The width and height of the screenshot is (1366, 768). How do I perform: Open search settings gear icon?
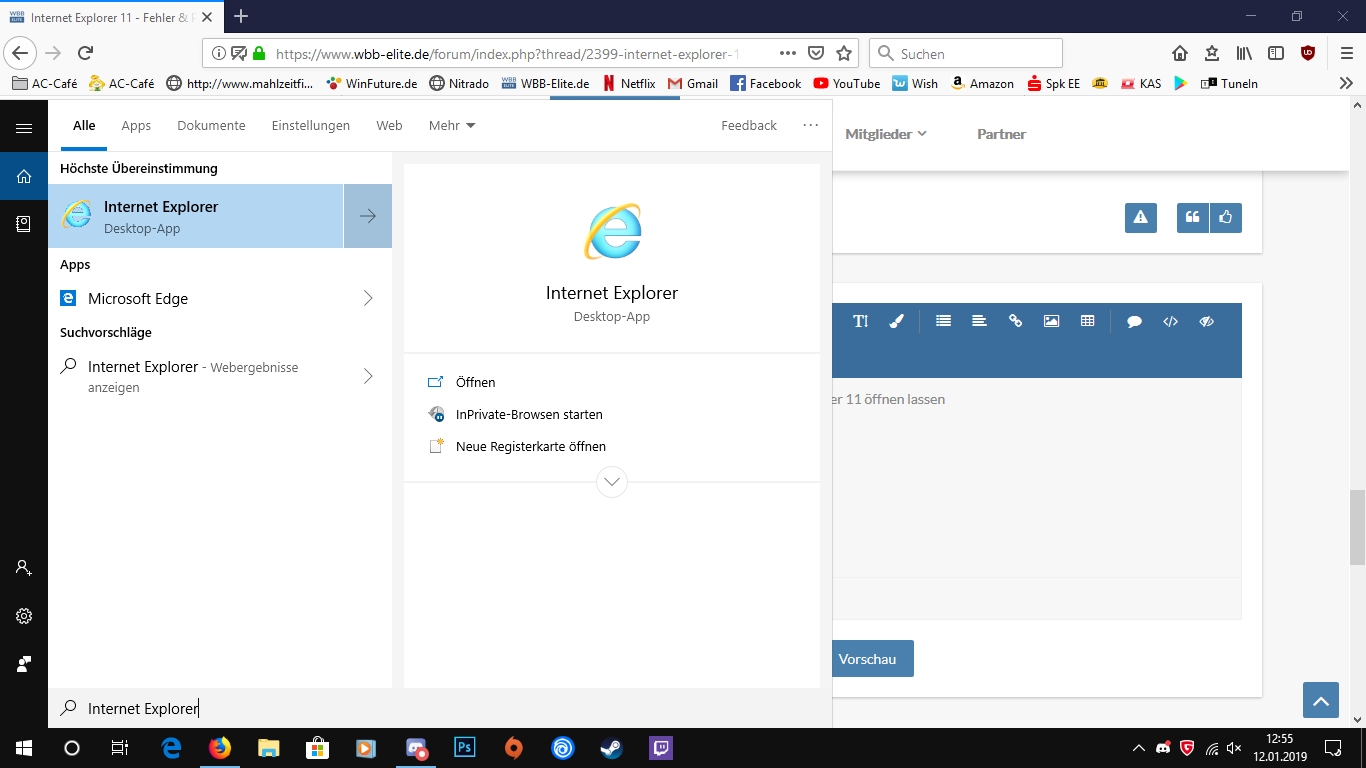tap(24, 616)
